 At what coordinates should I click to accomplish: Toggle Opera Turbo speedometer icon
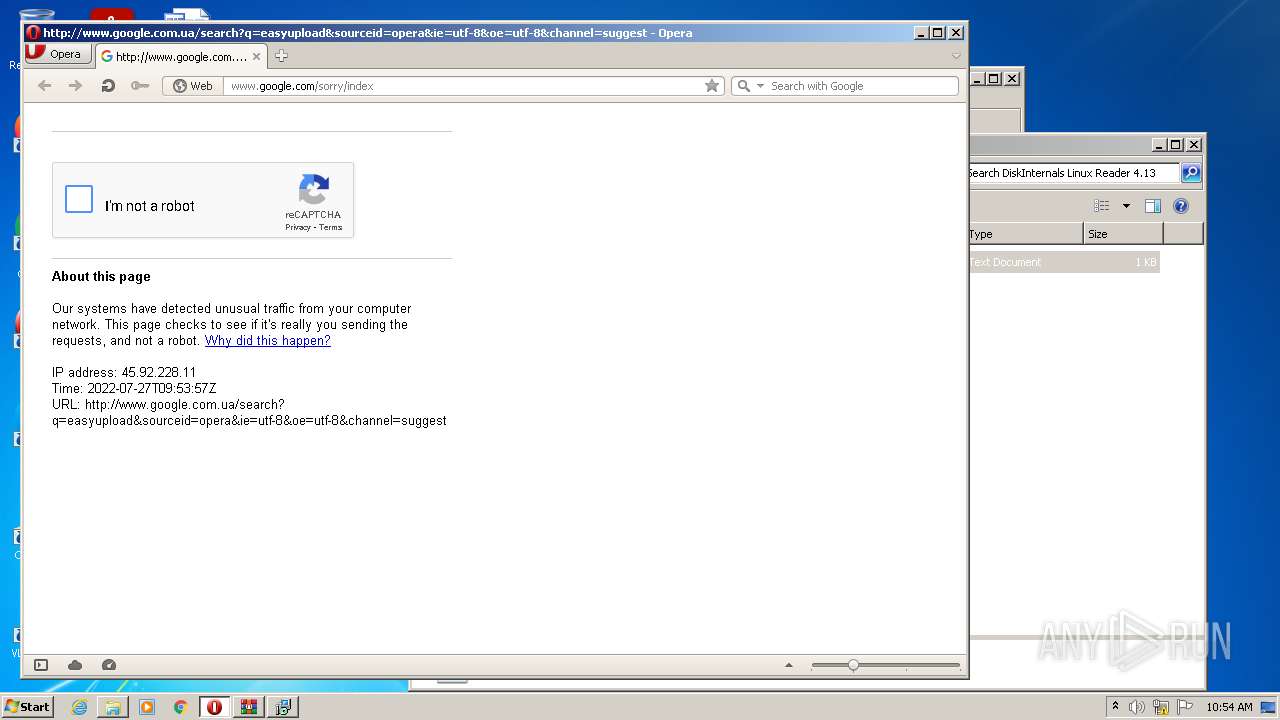(109, 665)
